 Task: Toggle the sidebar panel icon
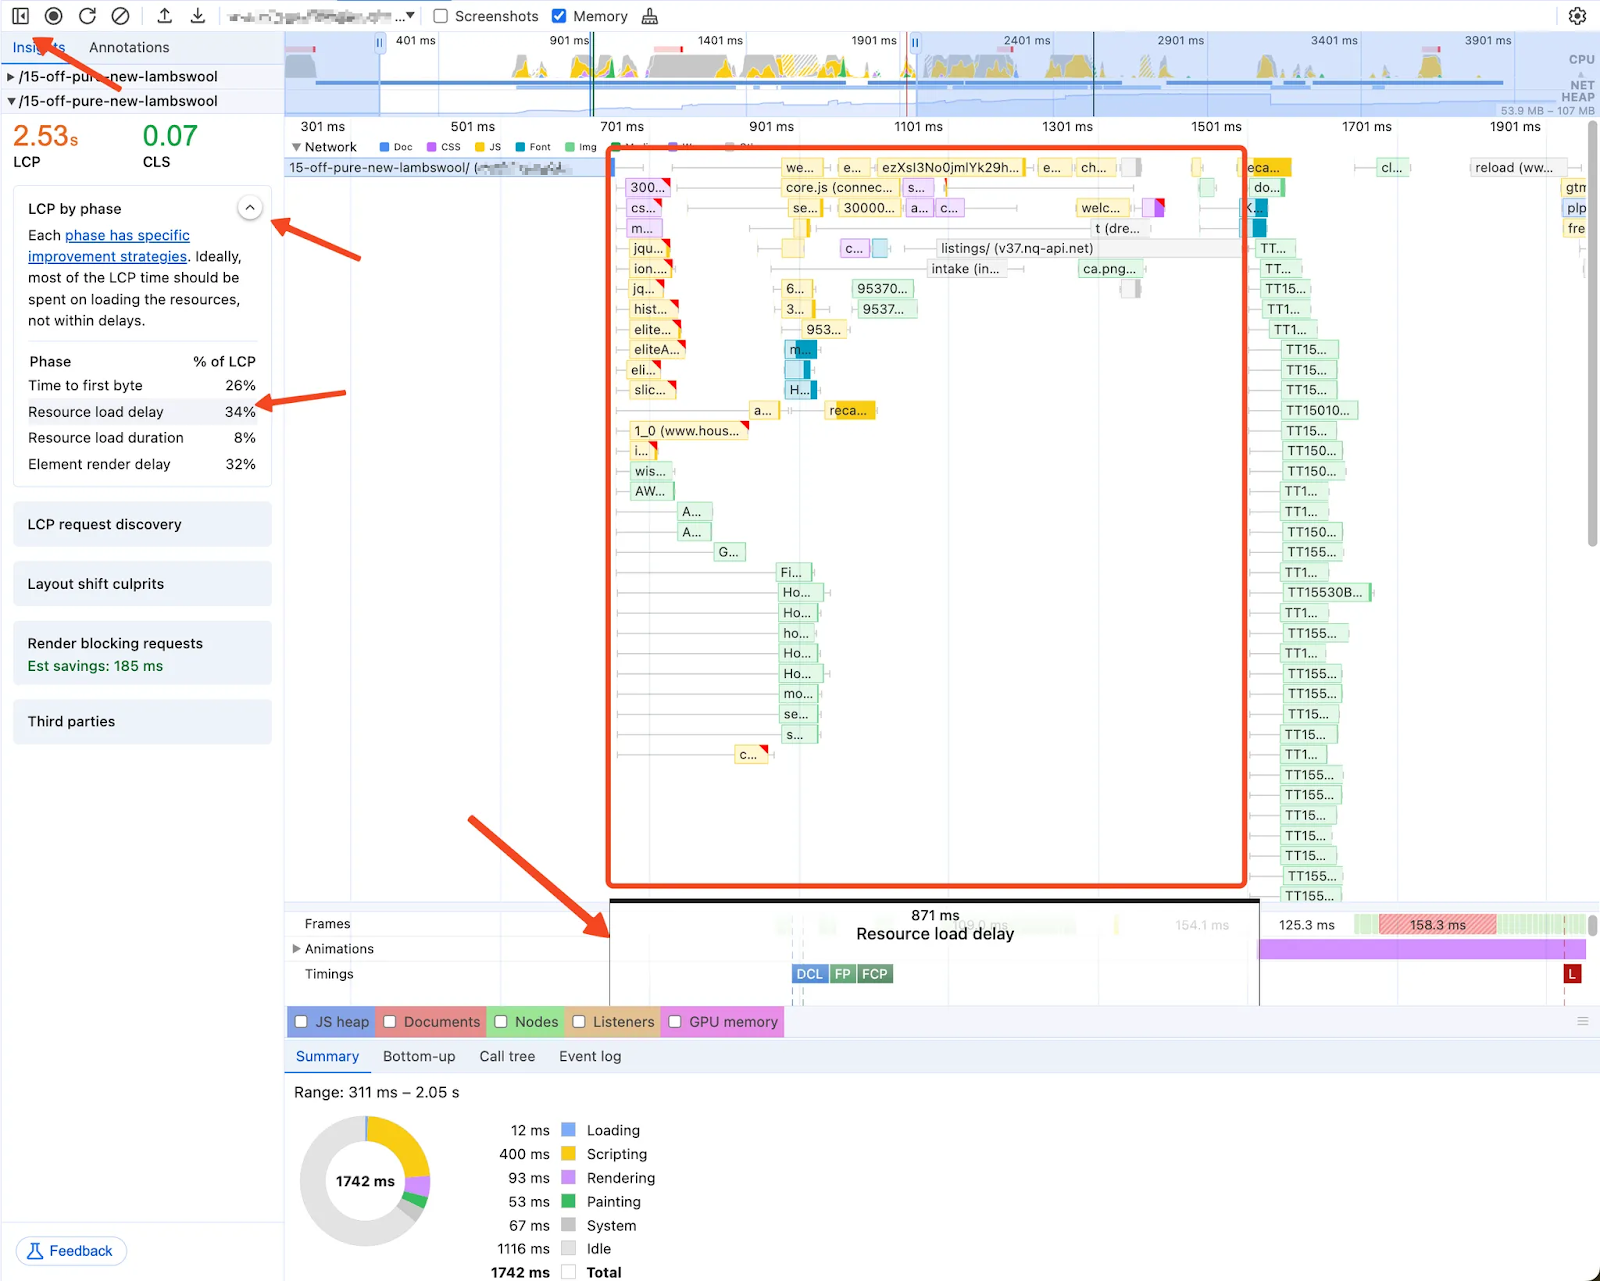[x=20, y=16]
